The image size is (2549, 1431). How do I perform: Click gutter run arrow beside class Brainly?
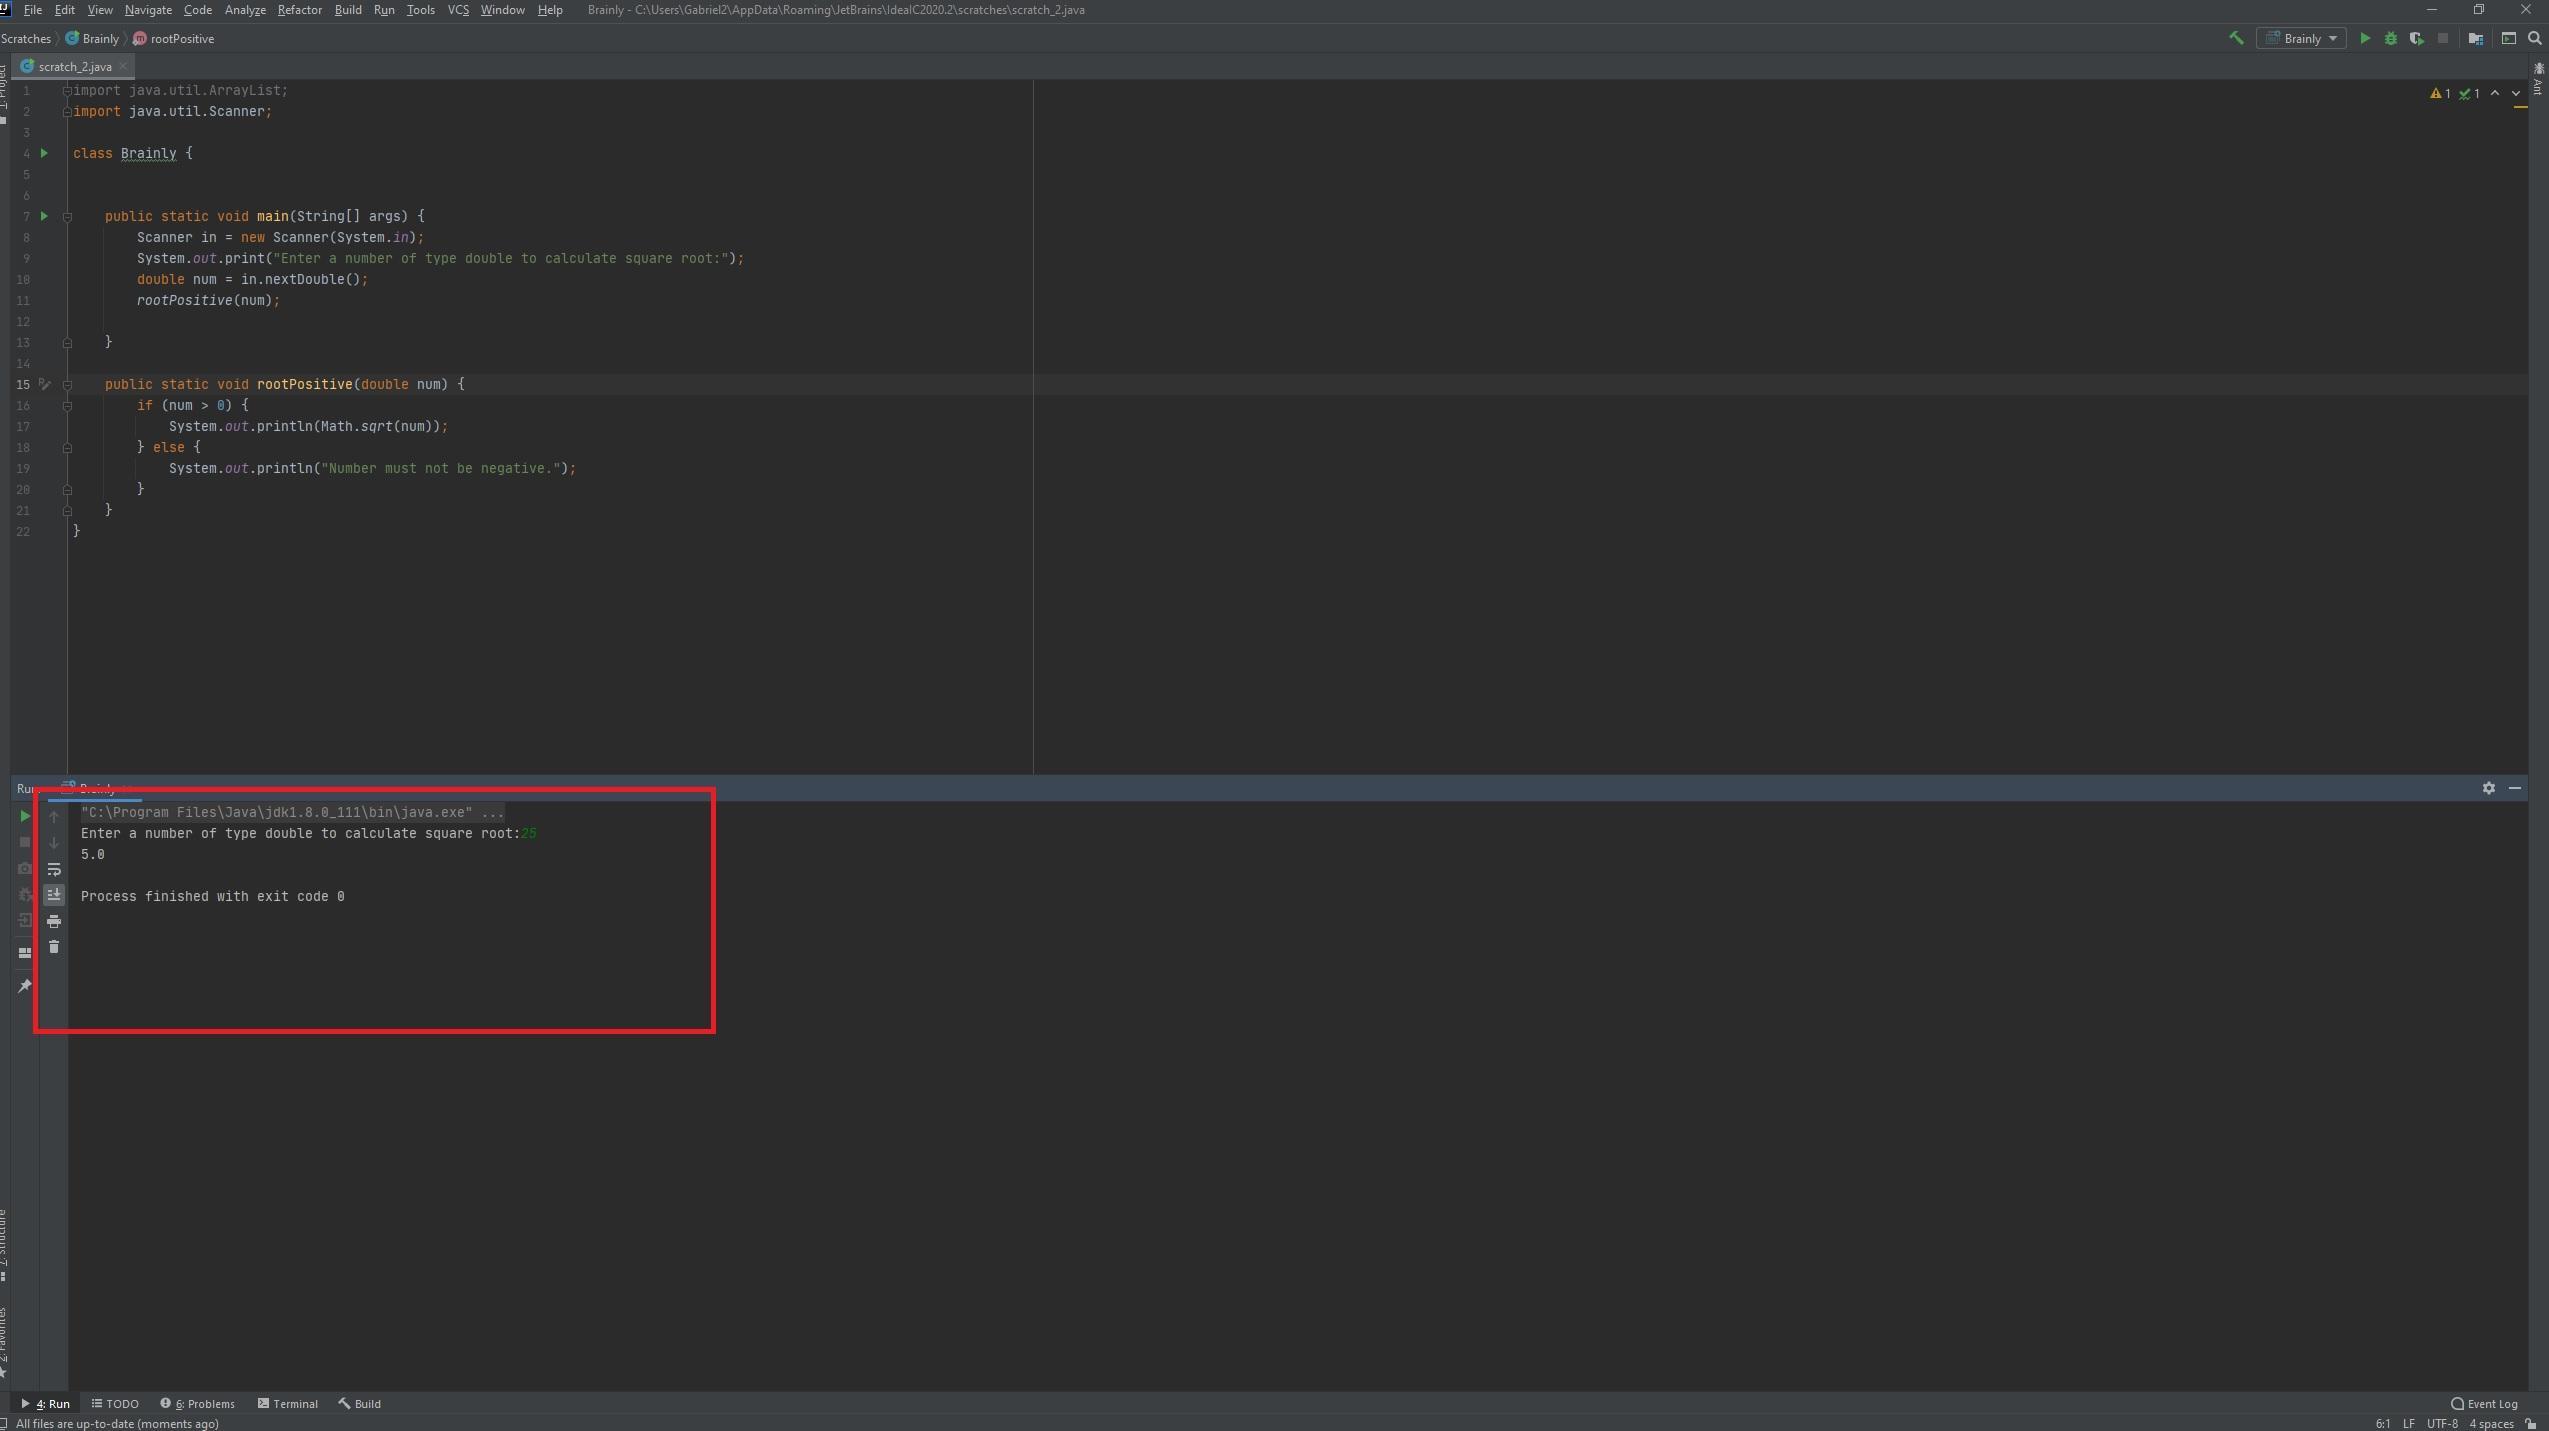(44, 153)
